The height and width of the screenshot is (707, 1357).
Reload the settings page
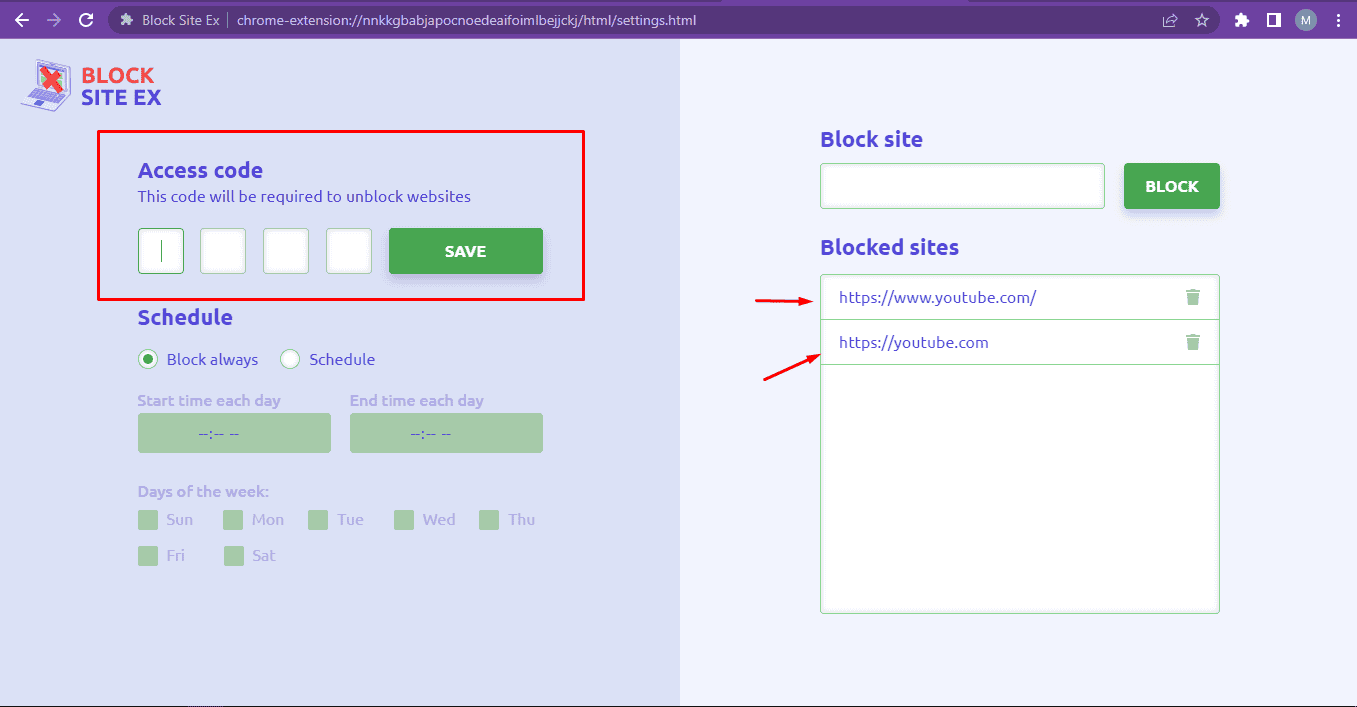coord(88,19)
